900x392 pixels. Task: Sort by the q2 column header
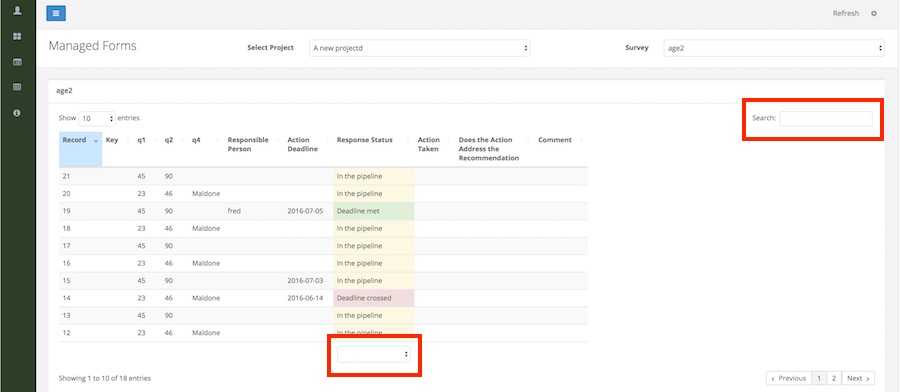[174, 149]
